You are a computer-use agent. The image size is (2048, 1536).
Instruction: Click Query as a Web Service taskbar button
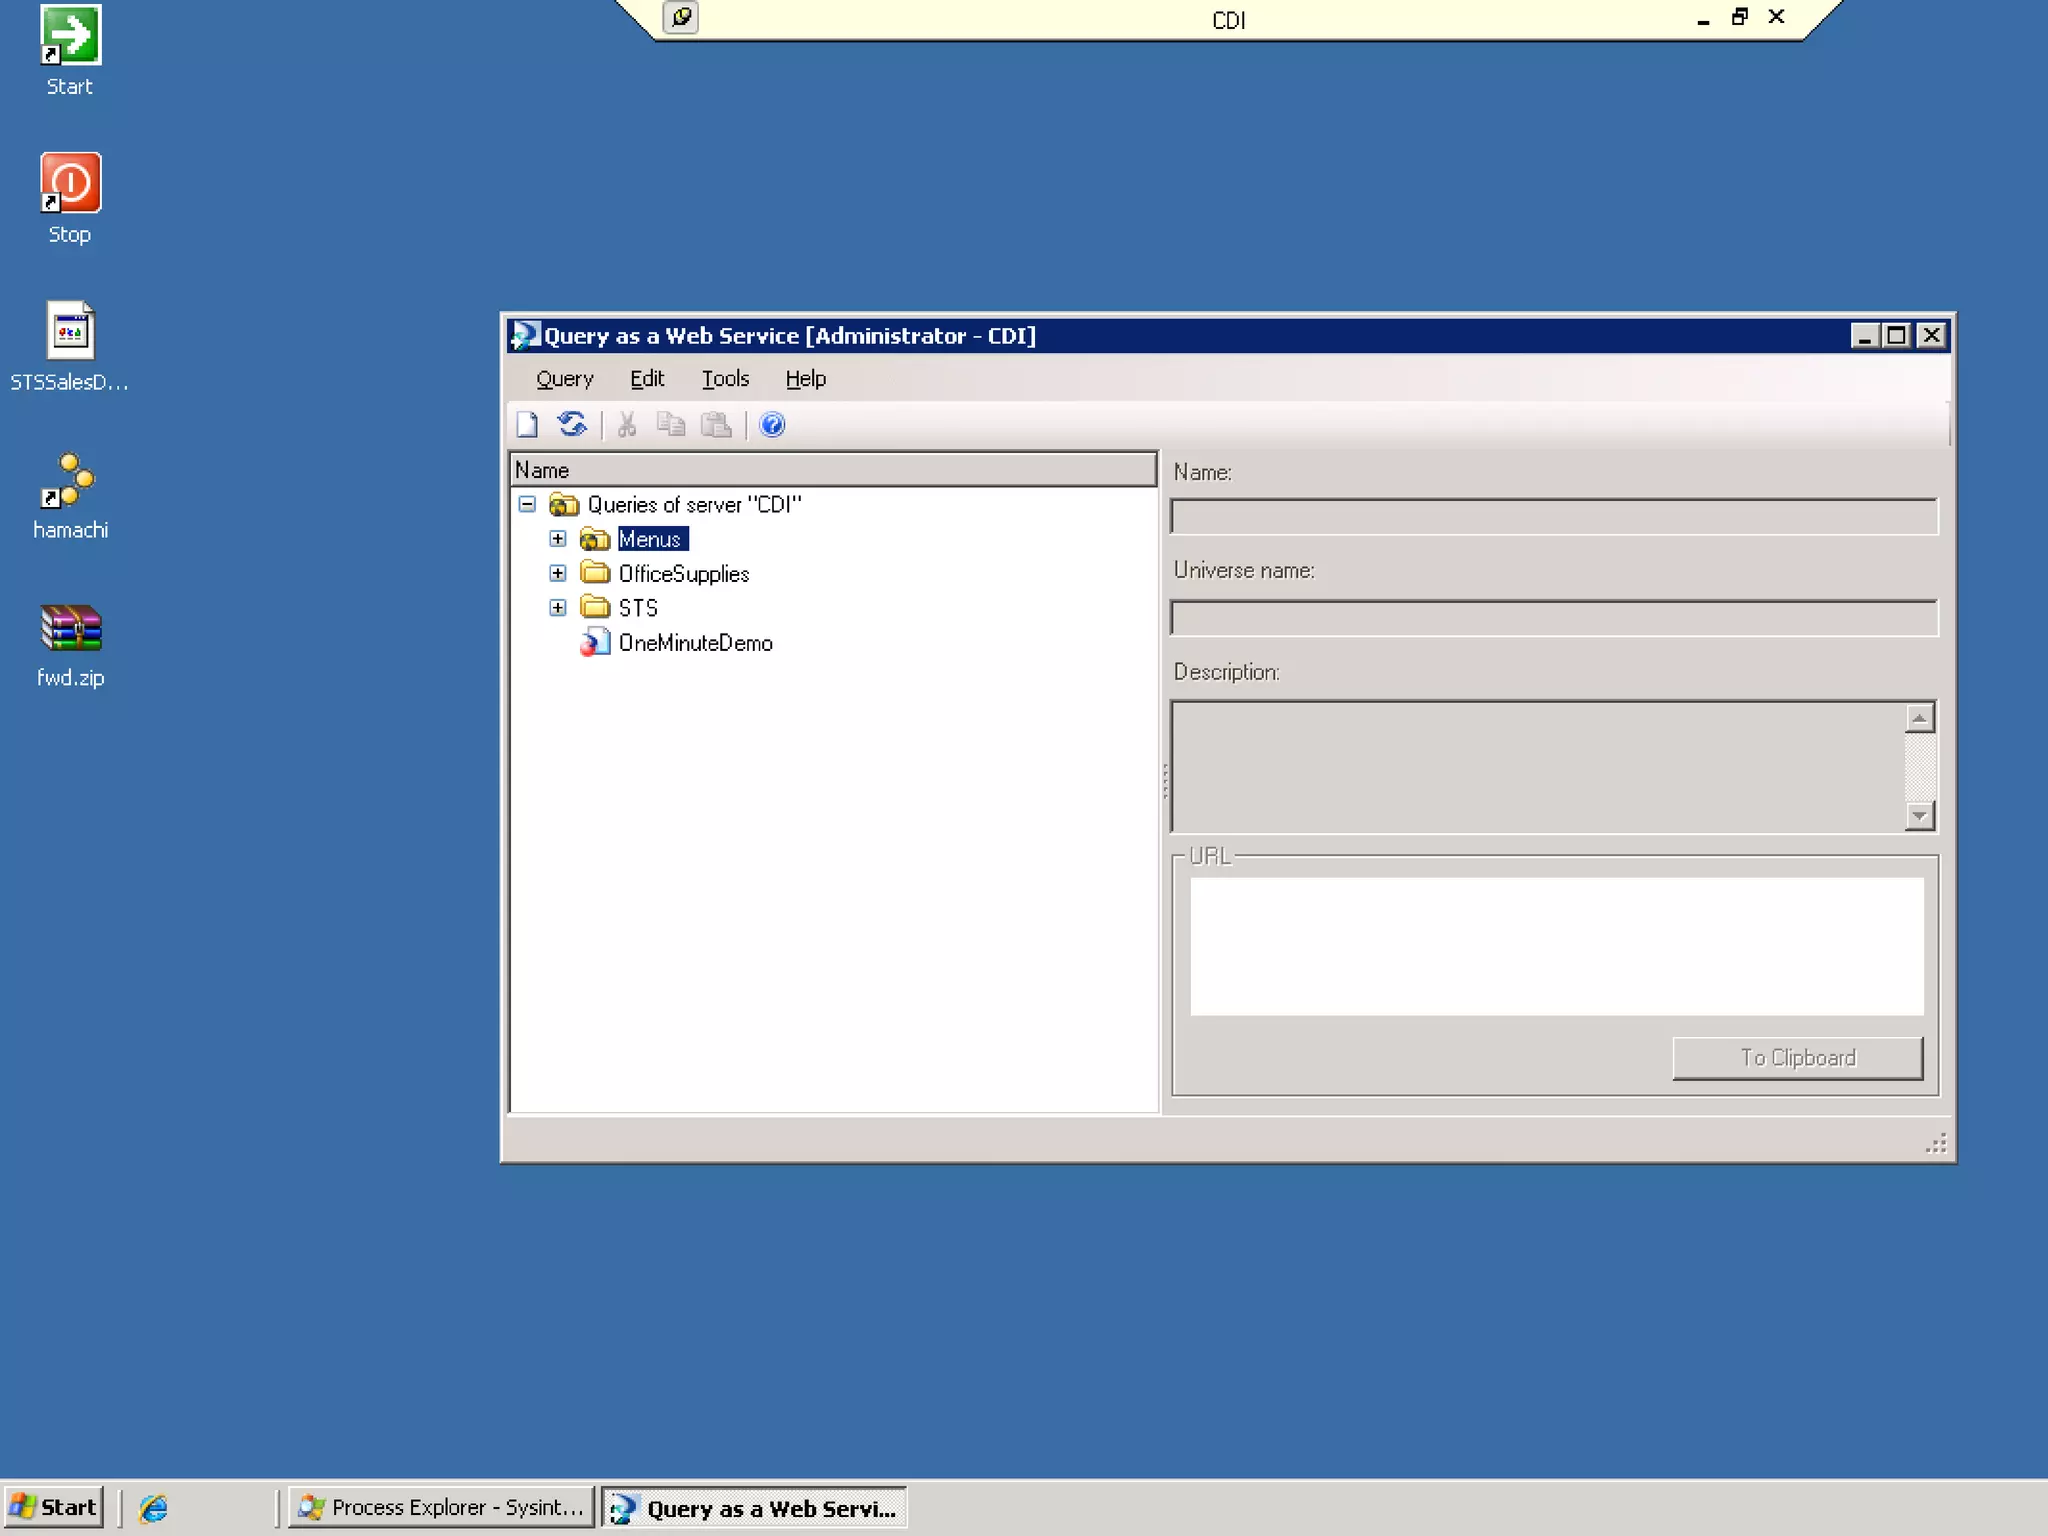(754, 1508)
